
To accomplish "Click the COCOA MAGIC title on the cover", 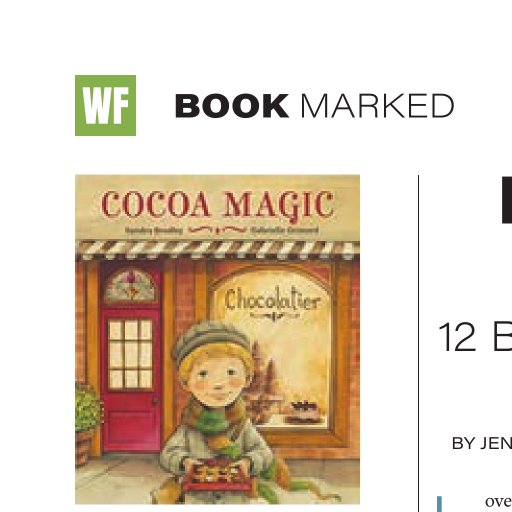I will (x=217, y=205).
